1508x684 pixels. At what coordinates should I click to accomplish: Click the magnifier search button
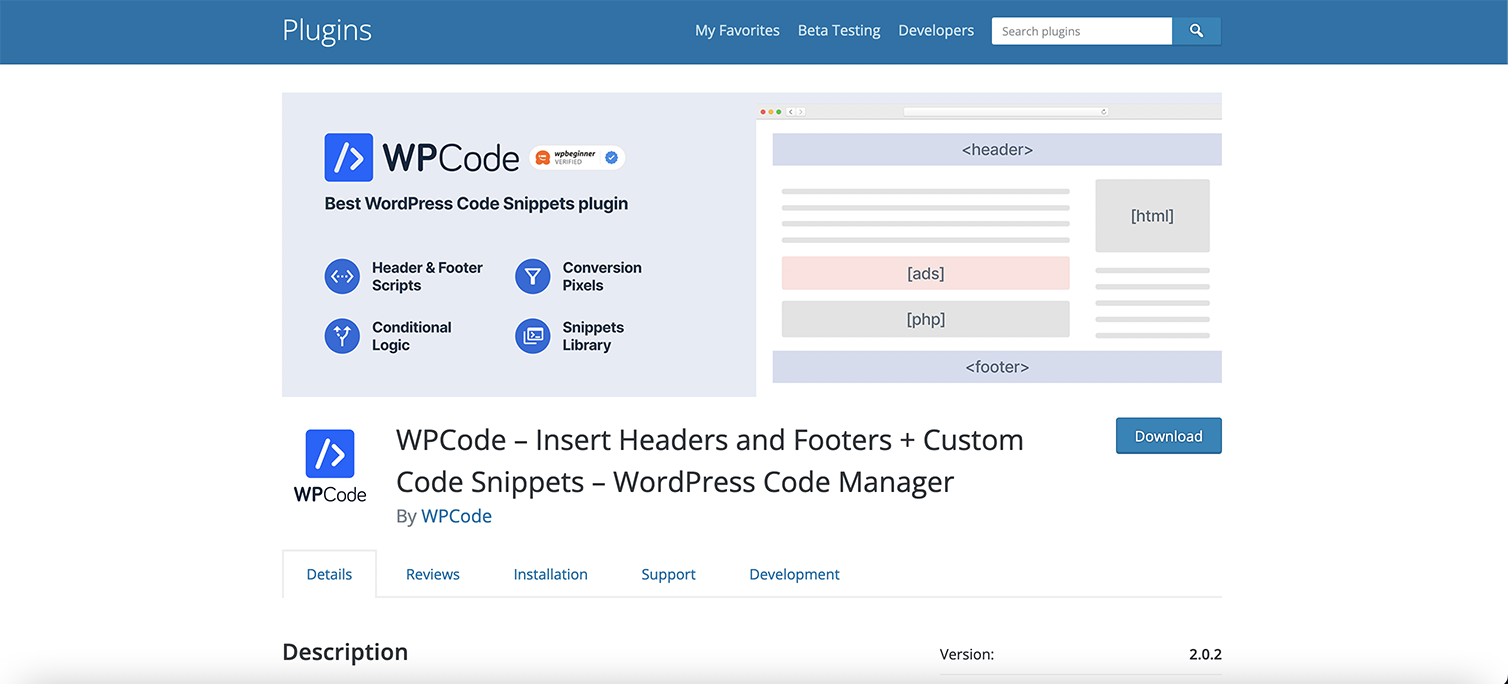point(1196,31)
